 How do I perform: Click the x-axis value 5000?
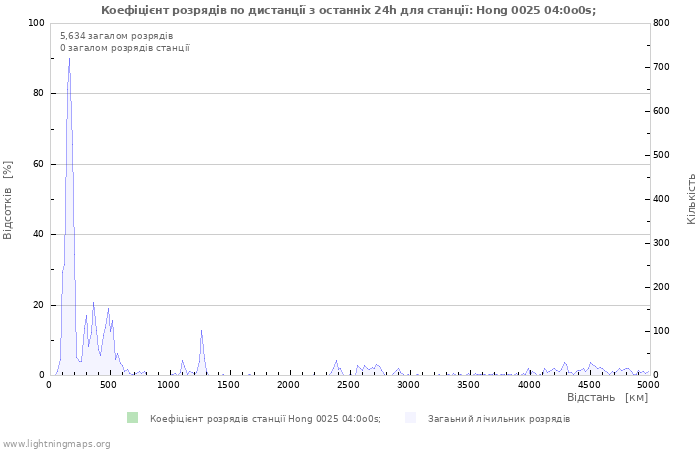click(649, 384)
